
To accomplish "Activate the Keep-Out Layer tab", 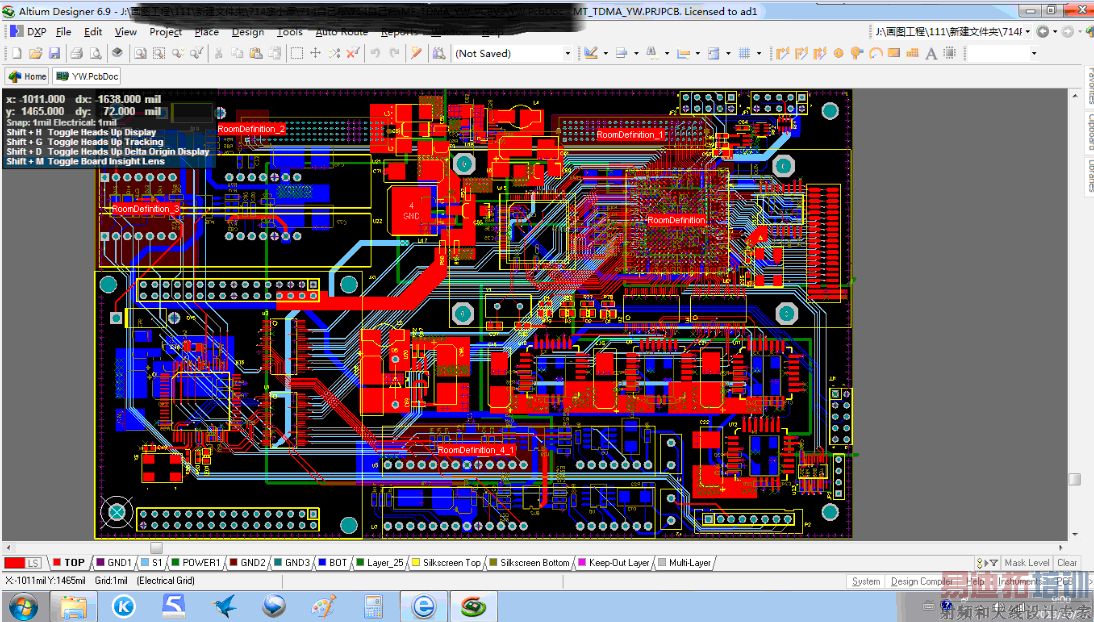I will tap(615, 563).
